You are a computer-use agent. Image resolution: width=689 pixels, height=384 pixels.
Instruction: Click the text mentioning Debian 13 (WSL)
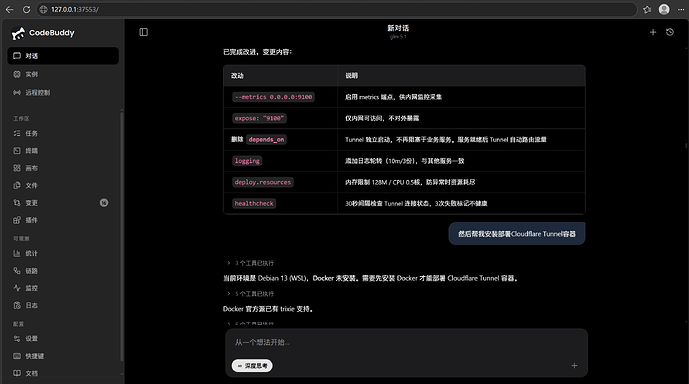[371, 279]
